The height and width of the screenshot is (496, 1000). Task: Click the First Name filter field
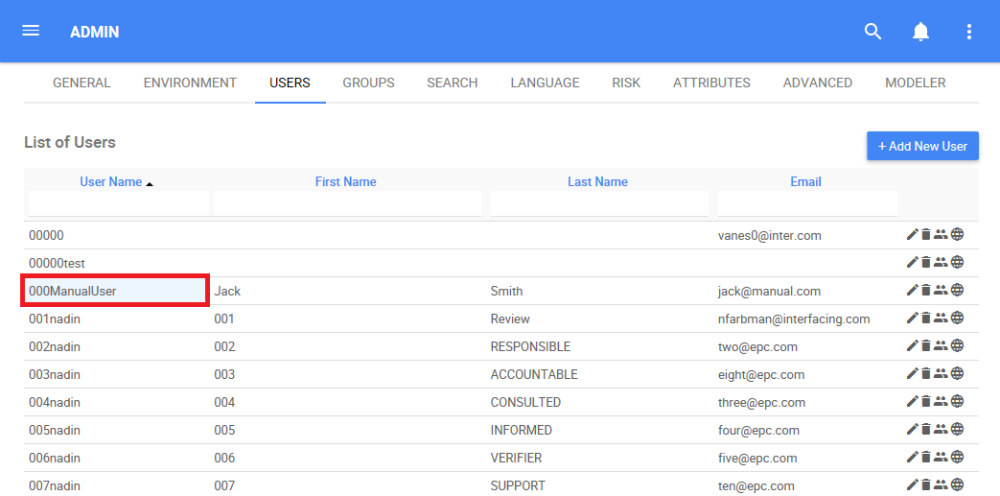[347, 204]
